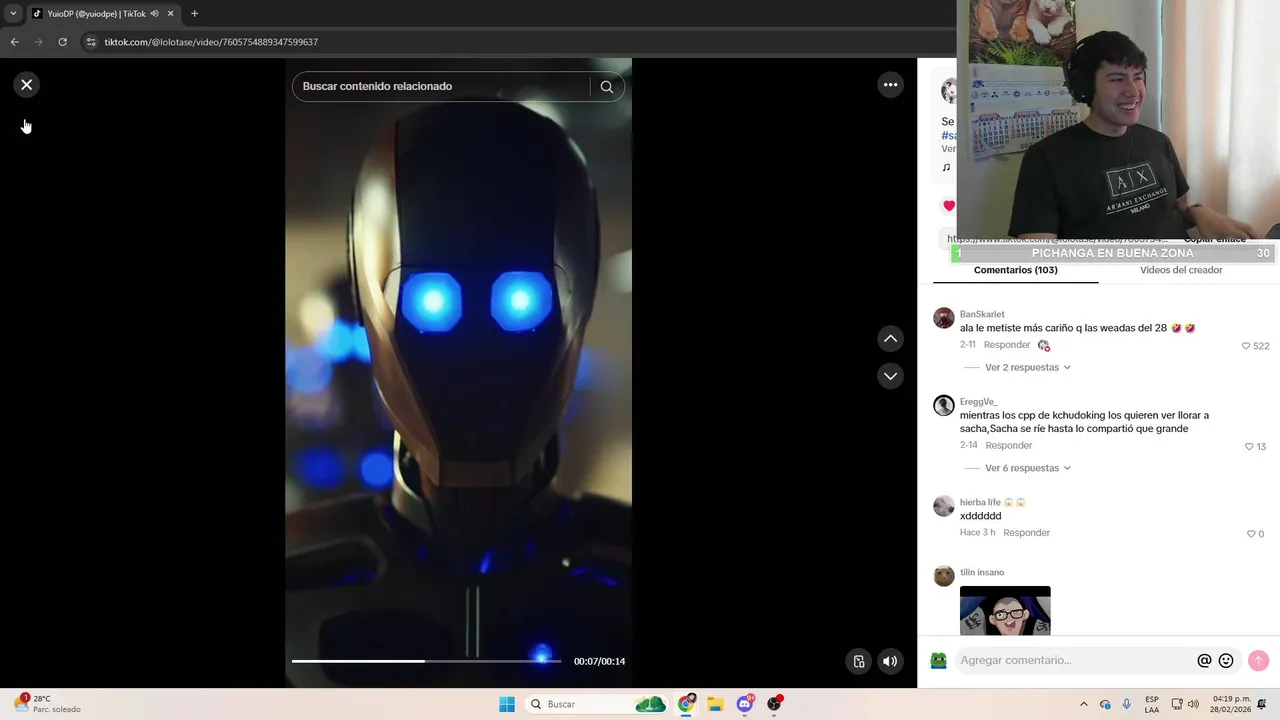Click the microphone tray icon
This screenshot has height=720, width=1280.
point(1127,704)
